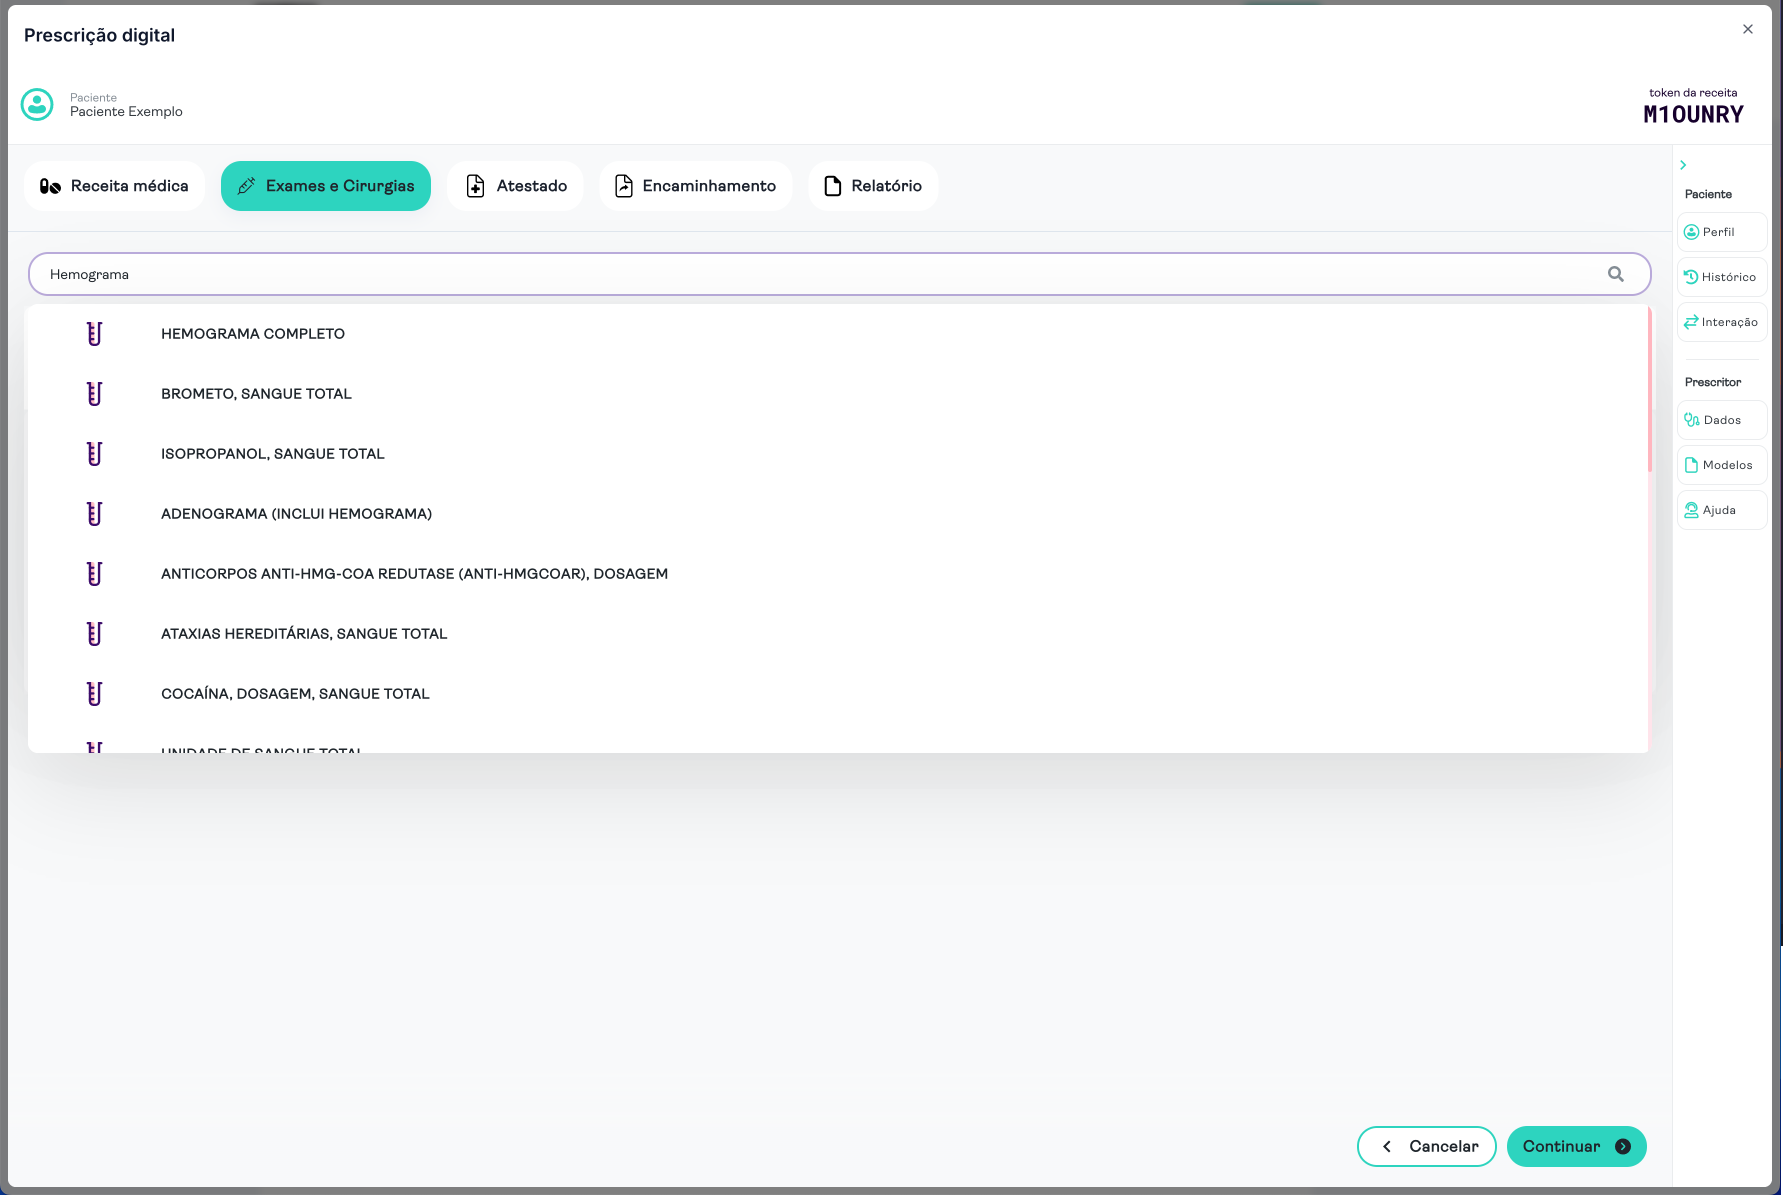
Task: Open the Relatório tab
Action: (x=872, y=186)
